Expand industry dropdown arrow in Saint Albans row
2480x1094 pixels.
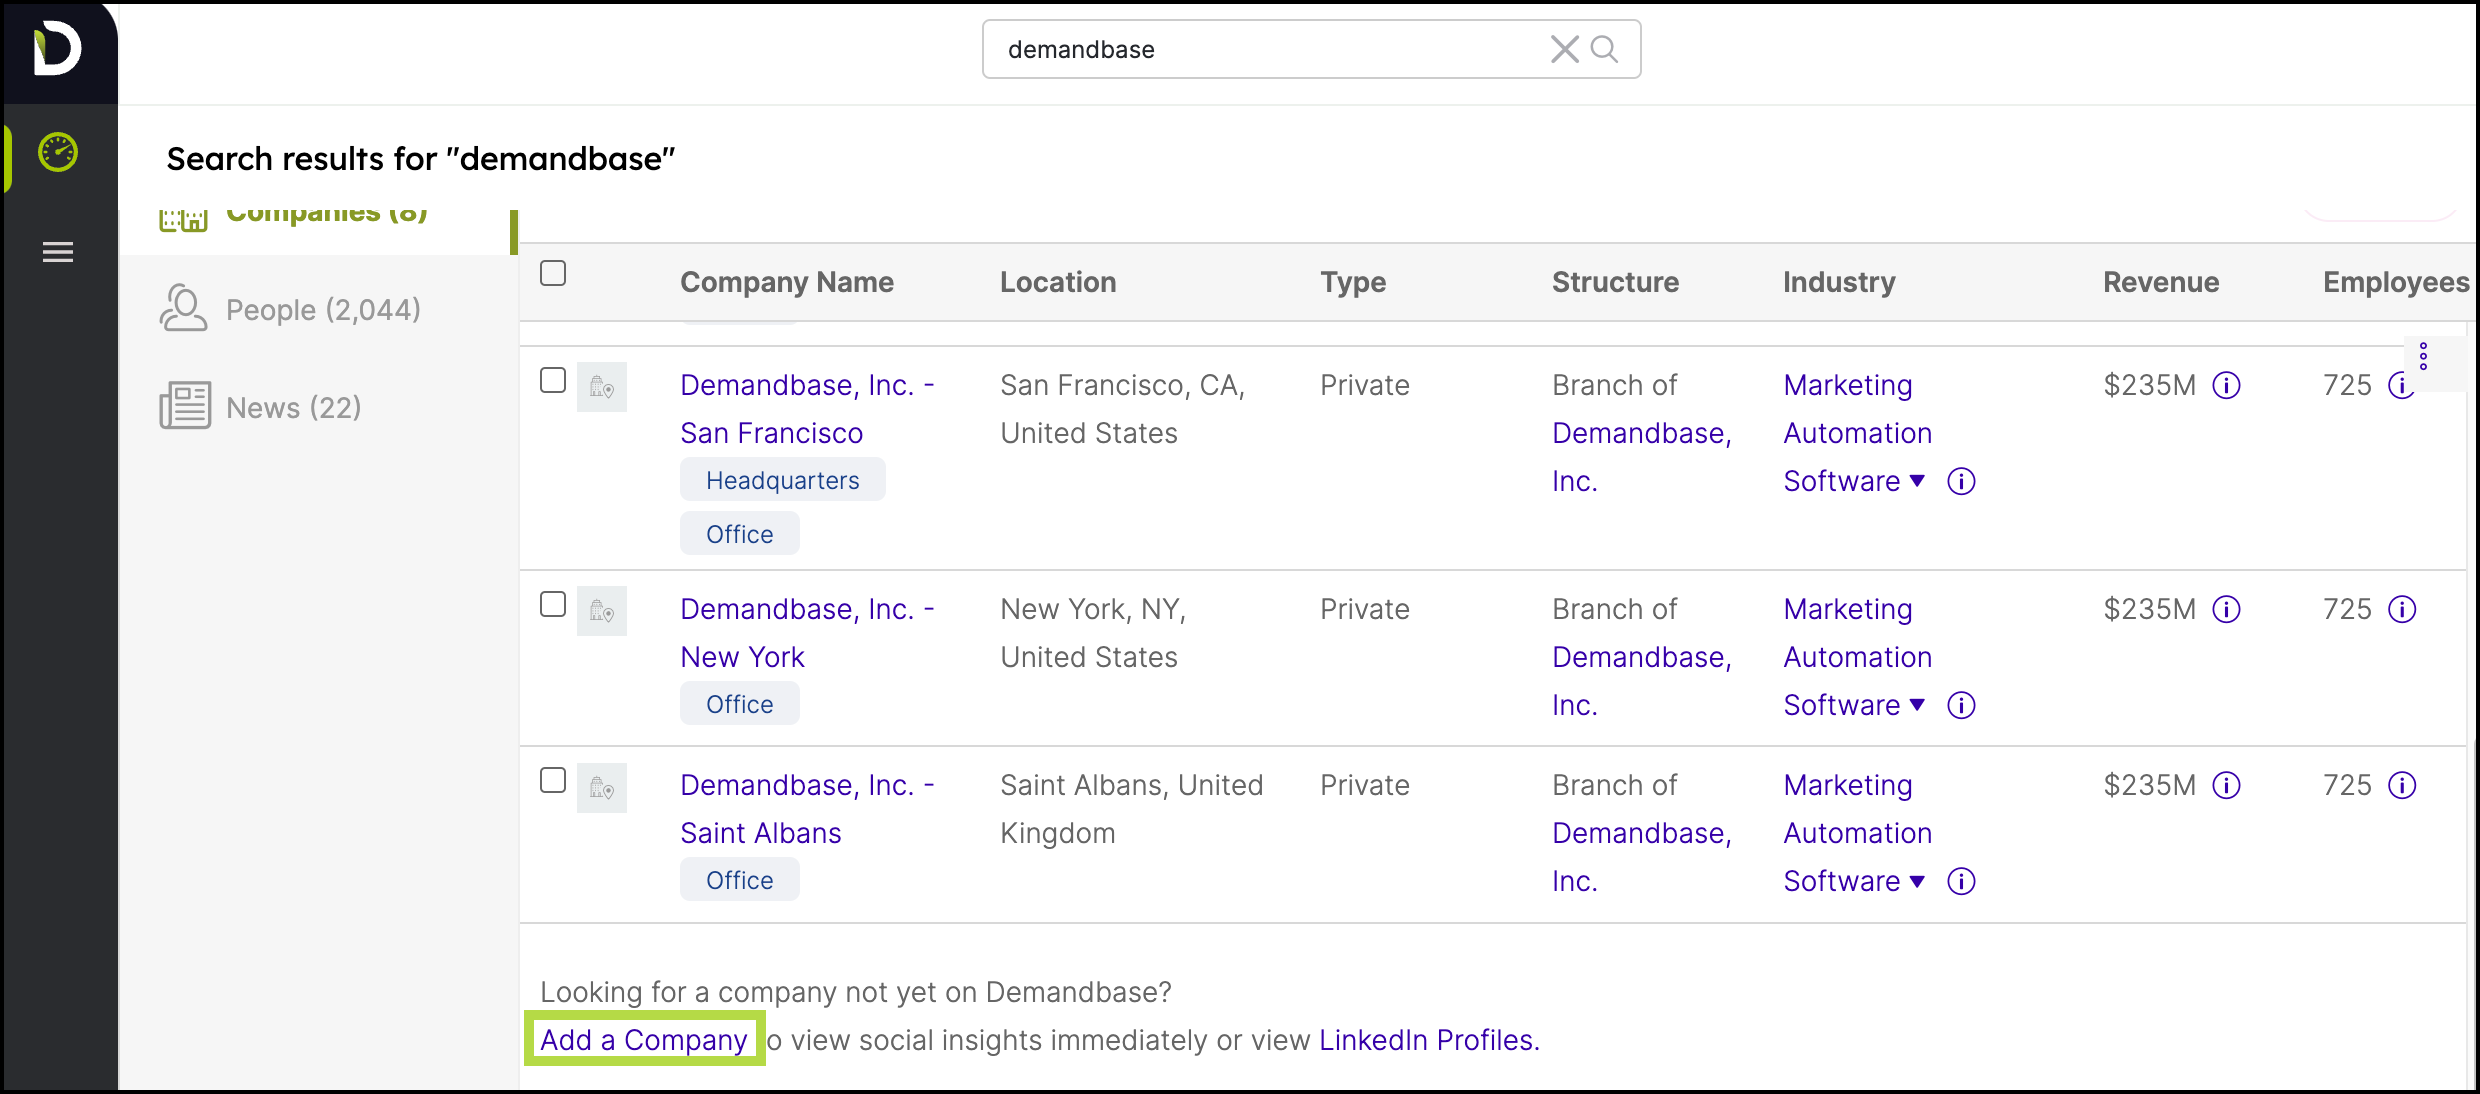tap(1918, 881)
